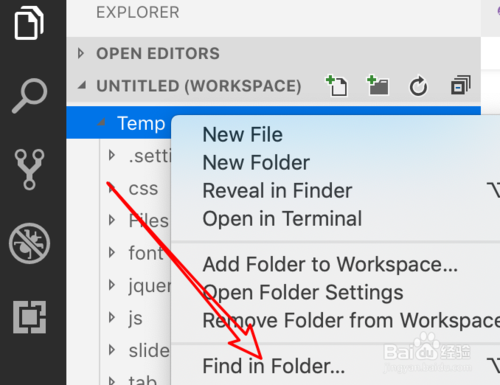Expand the Open Editors section
Viewport: 500px width, 385px height.
[81, 53]
